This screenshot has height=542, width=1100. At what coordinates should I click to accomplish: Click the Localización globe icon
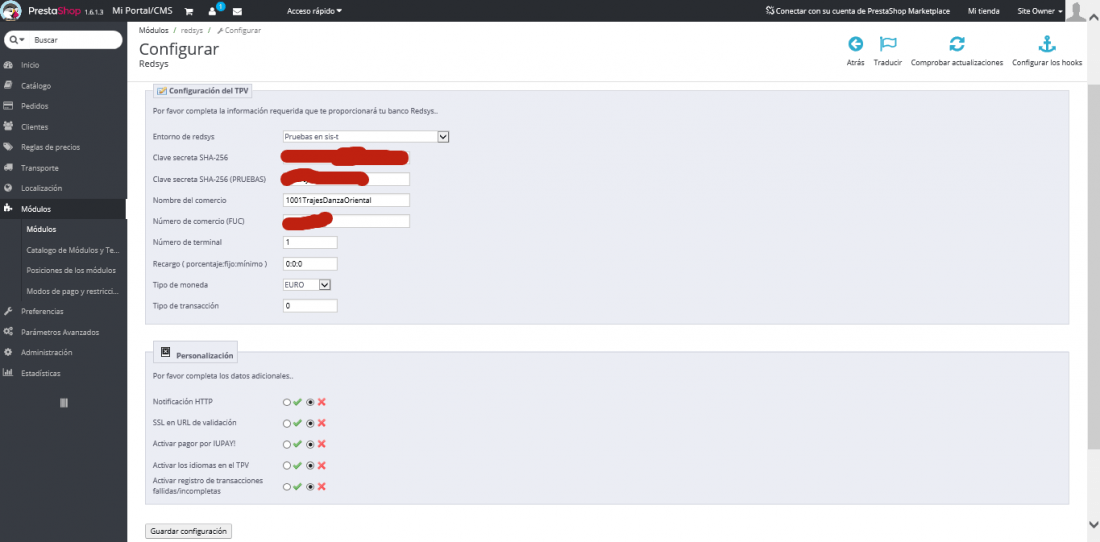click(x=8, y=188)
